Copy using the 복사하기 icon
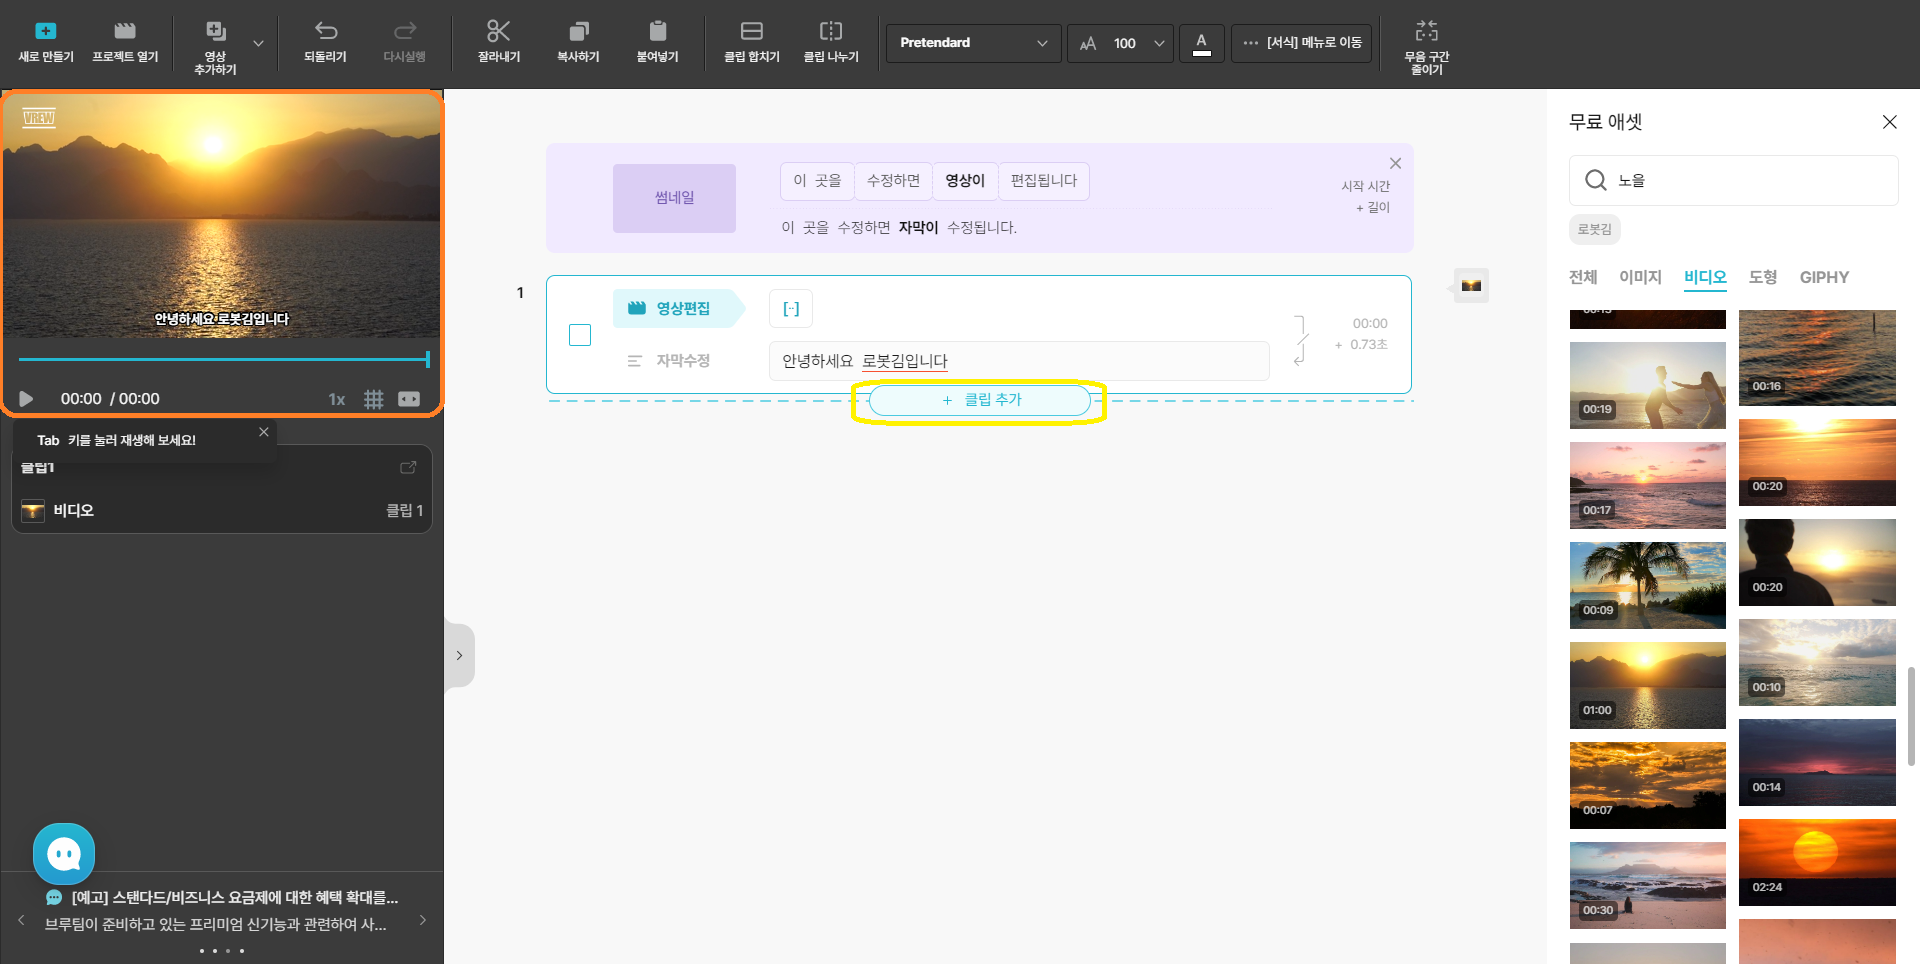The width and height of the screenshot is (1920, 964). pos(578,31)
